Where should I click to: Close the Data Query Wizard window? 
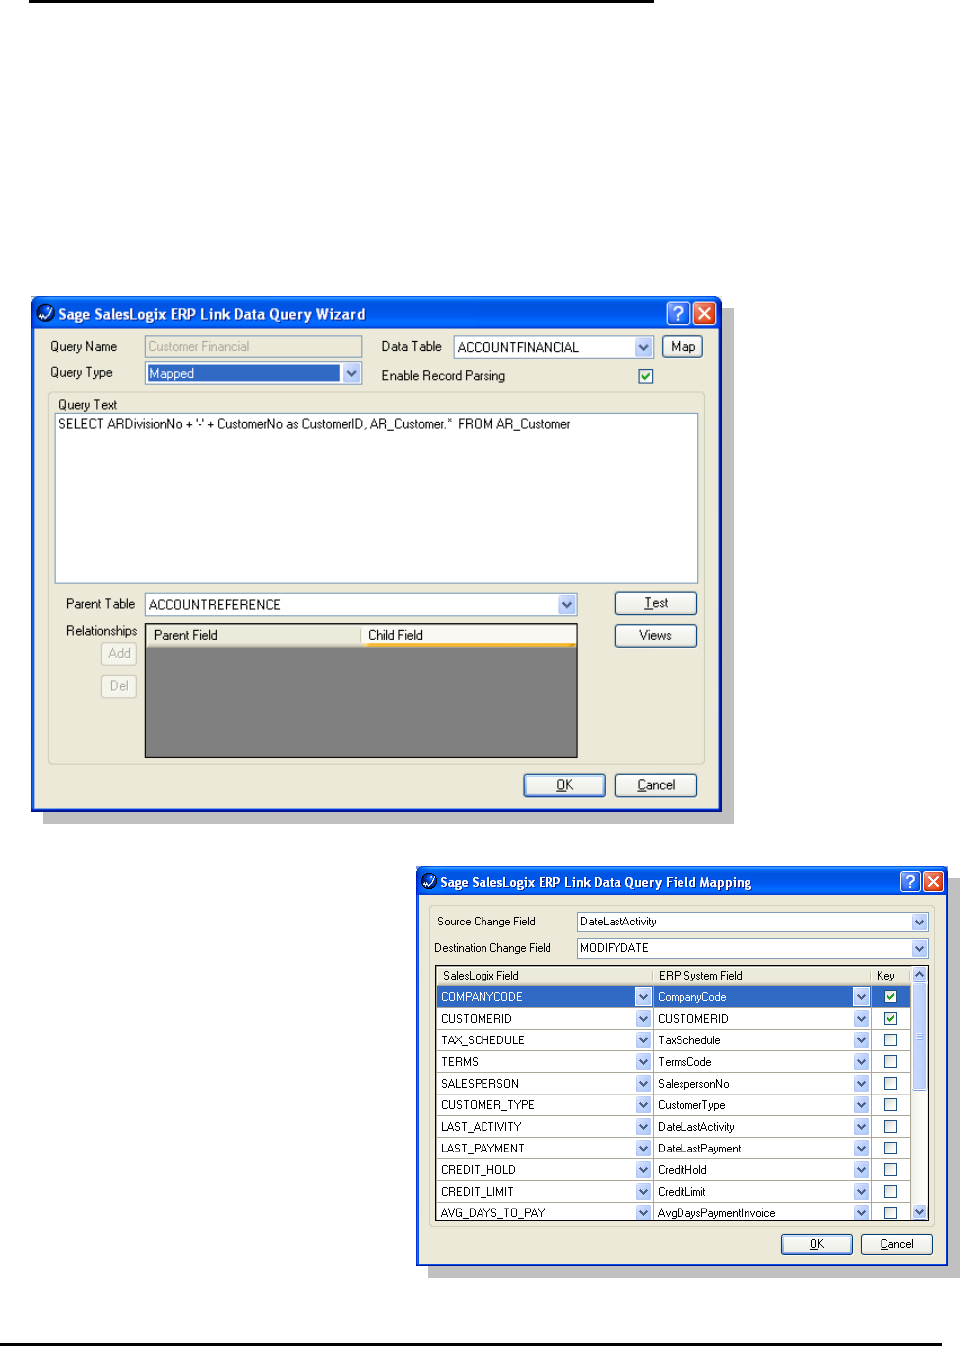click(704, 313)
